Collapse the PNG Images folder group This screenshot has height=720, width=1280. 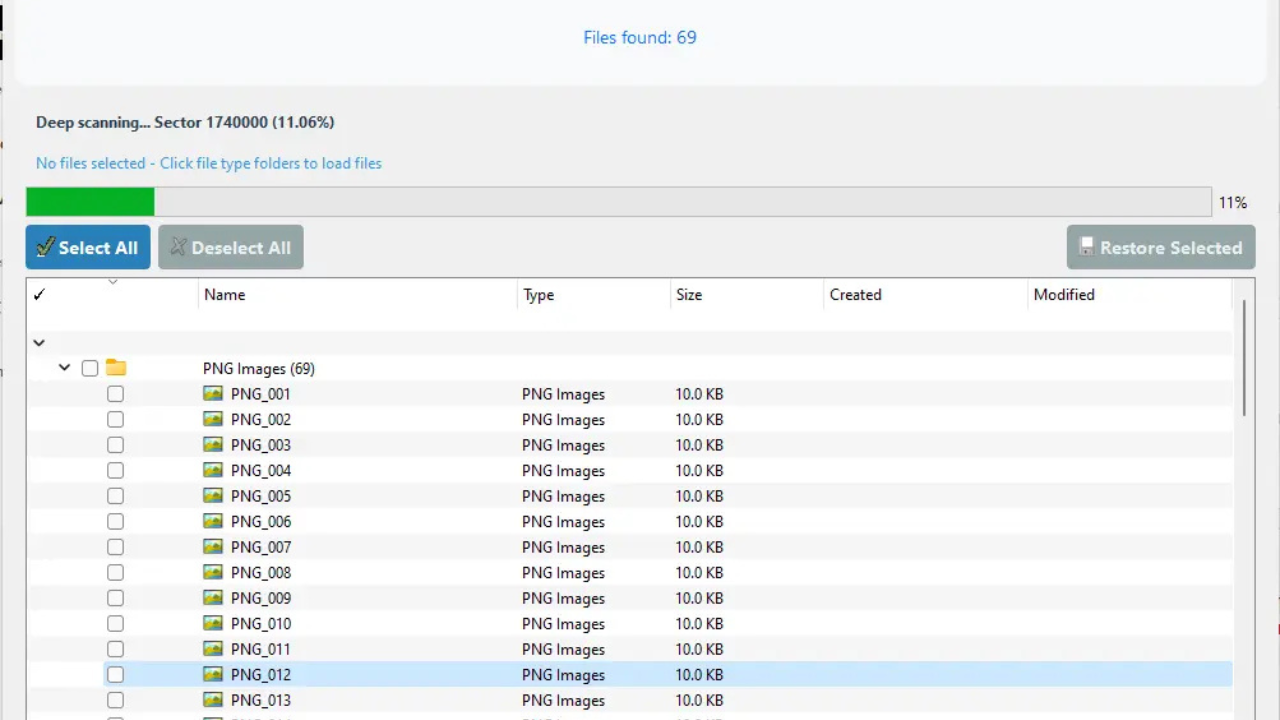(64, 368)
